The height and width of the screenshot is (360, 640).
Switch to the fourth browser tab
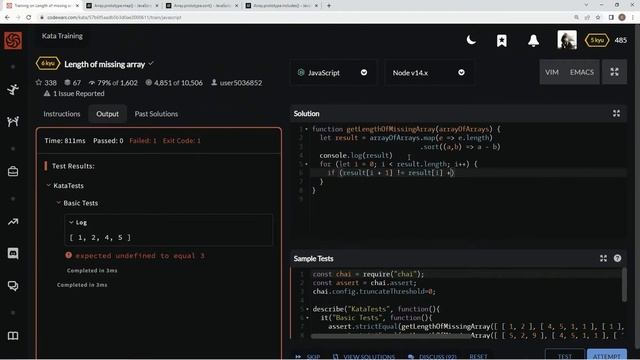[281, 6]
